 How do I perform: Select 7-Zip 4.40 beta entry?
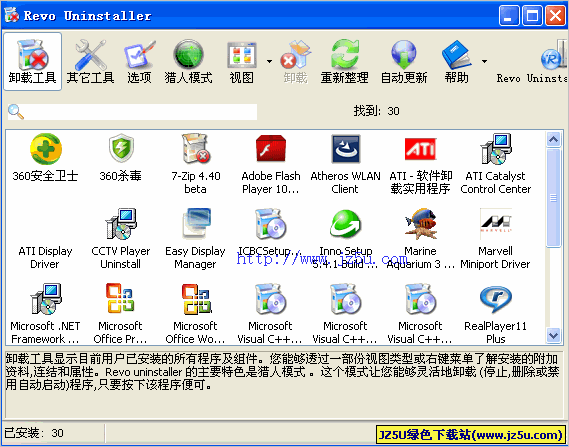196,164
